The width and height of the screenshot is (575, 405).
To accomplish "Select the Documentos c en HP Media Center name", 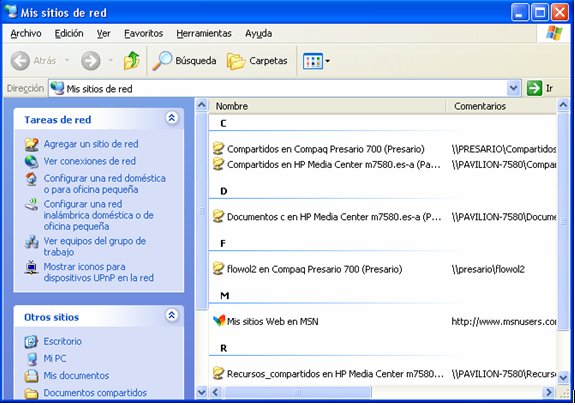I will 334,217.
